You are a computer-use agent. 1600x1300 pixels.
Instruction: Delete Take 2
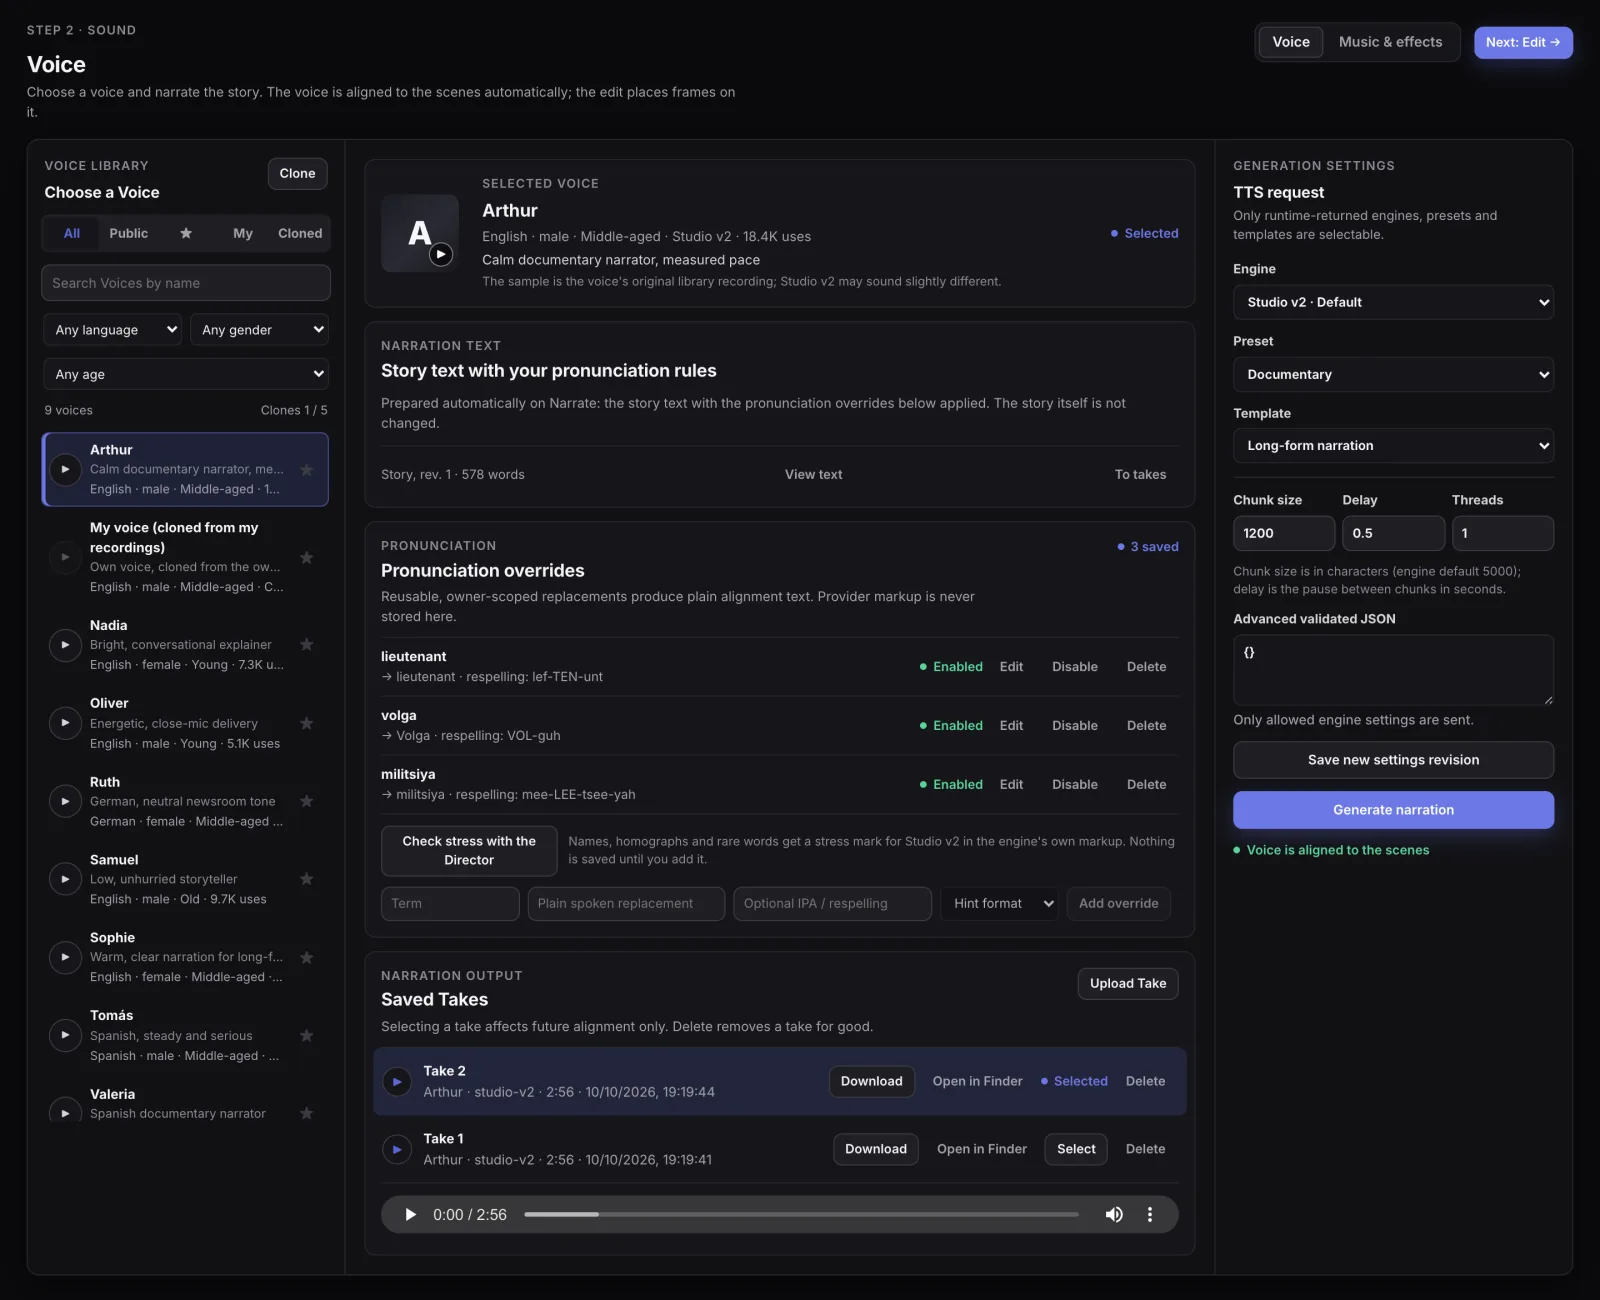1145,1081
